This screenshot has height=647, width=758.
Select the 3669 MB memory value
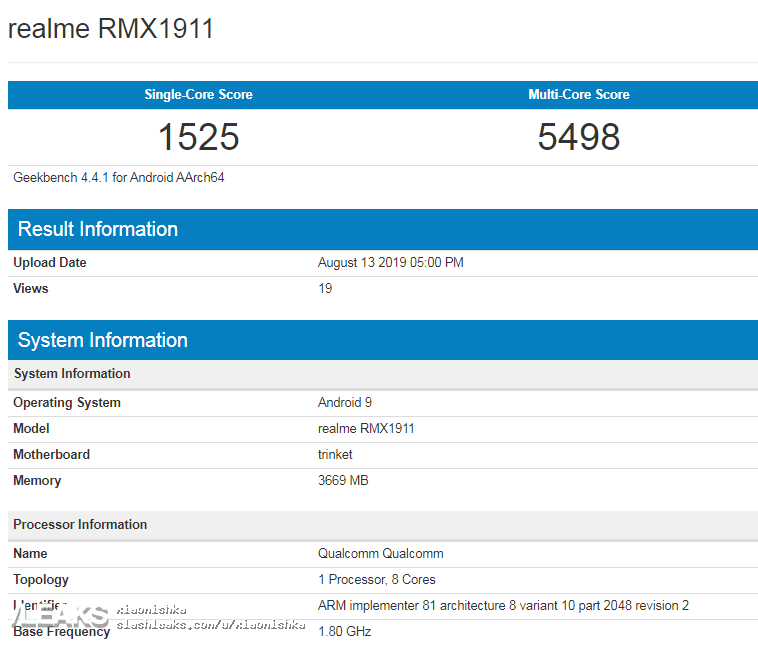(343, 481)
